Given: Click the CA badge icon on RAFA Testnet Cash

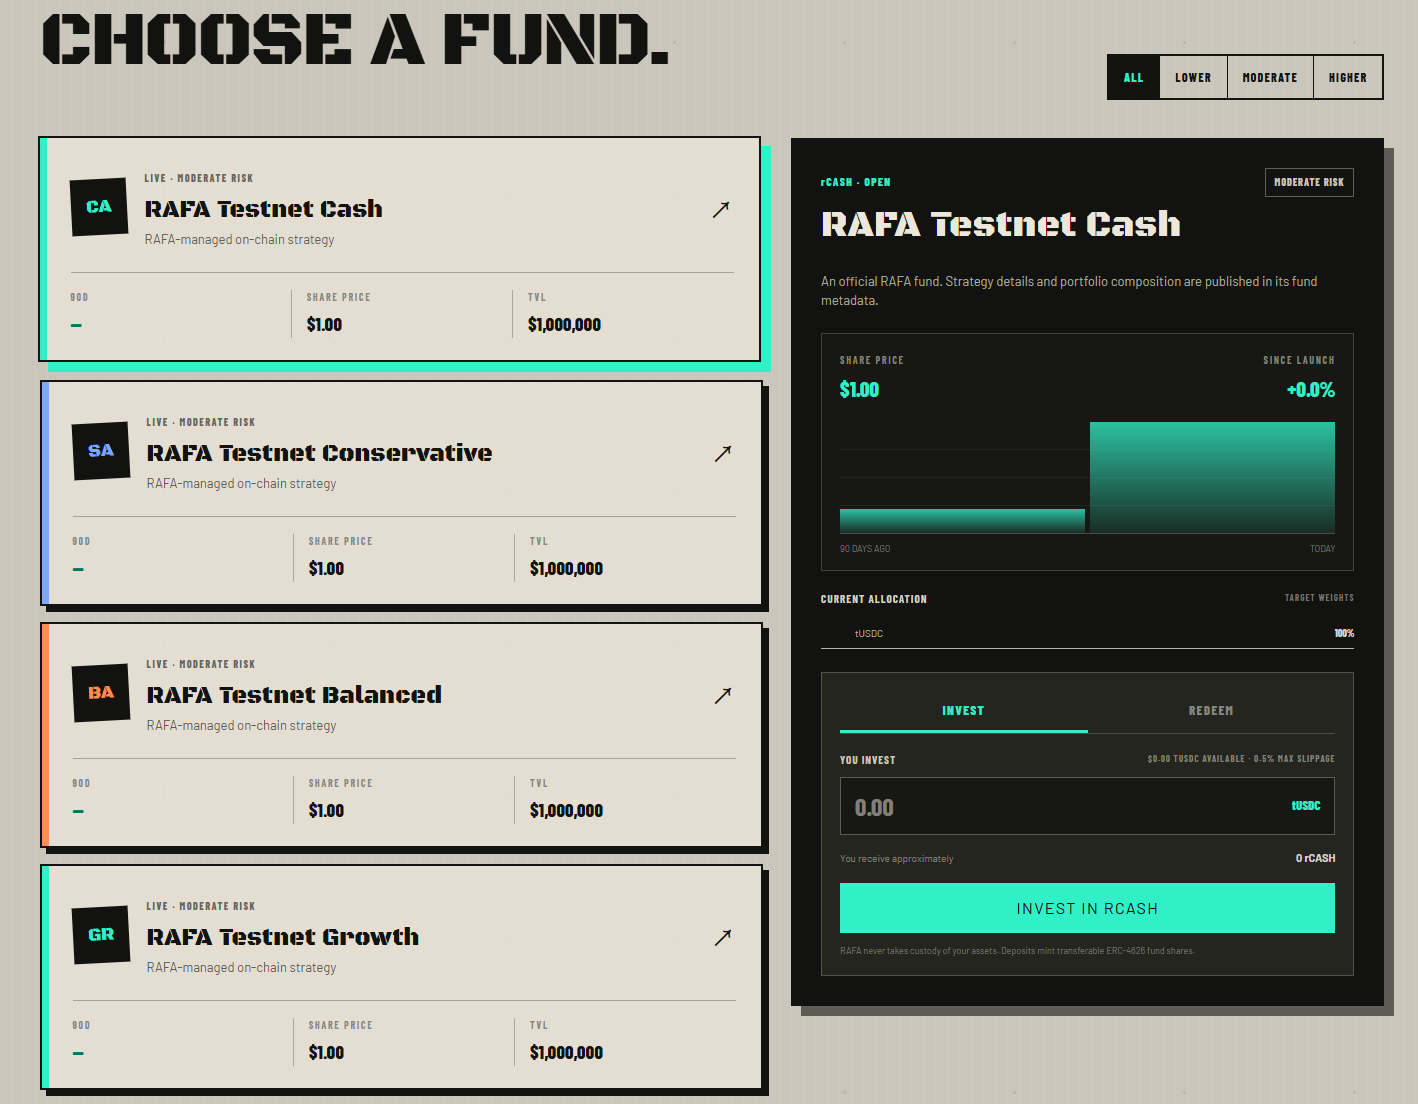Looking at the screenshot, I should (99, 207).
